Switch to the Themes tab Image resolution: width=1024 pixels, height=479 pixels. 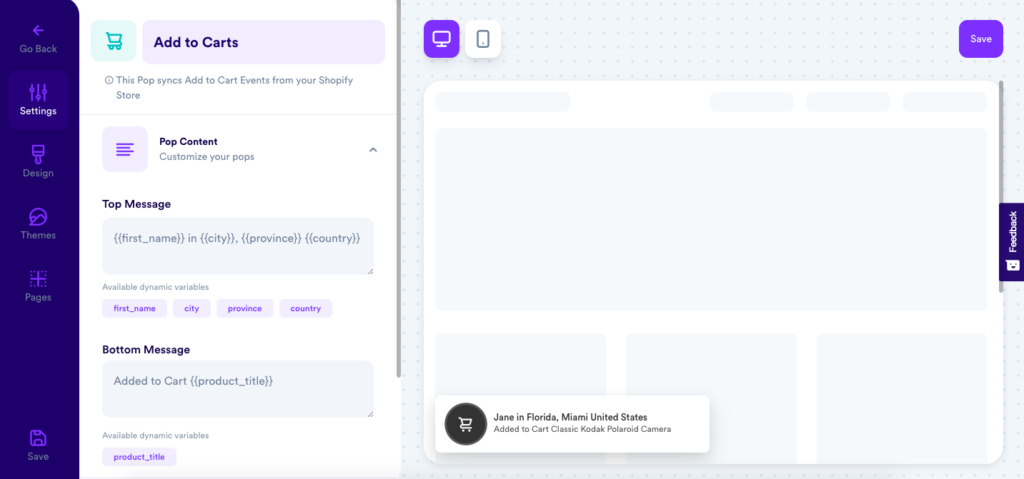[x=38, y=224]
